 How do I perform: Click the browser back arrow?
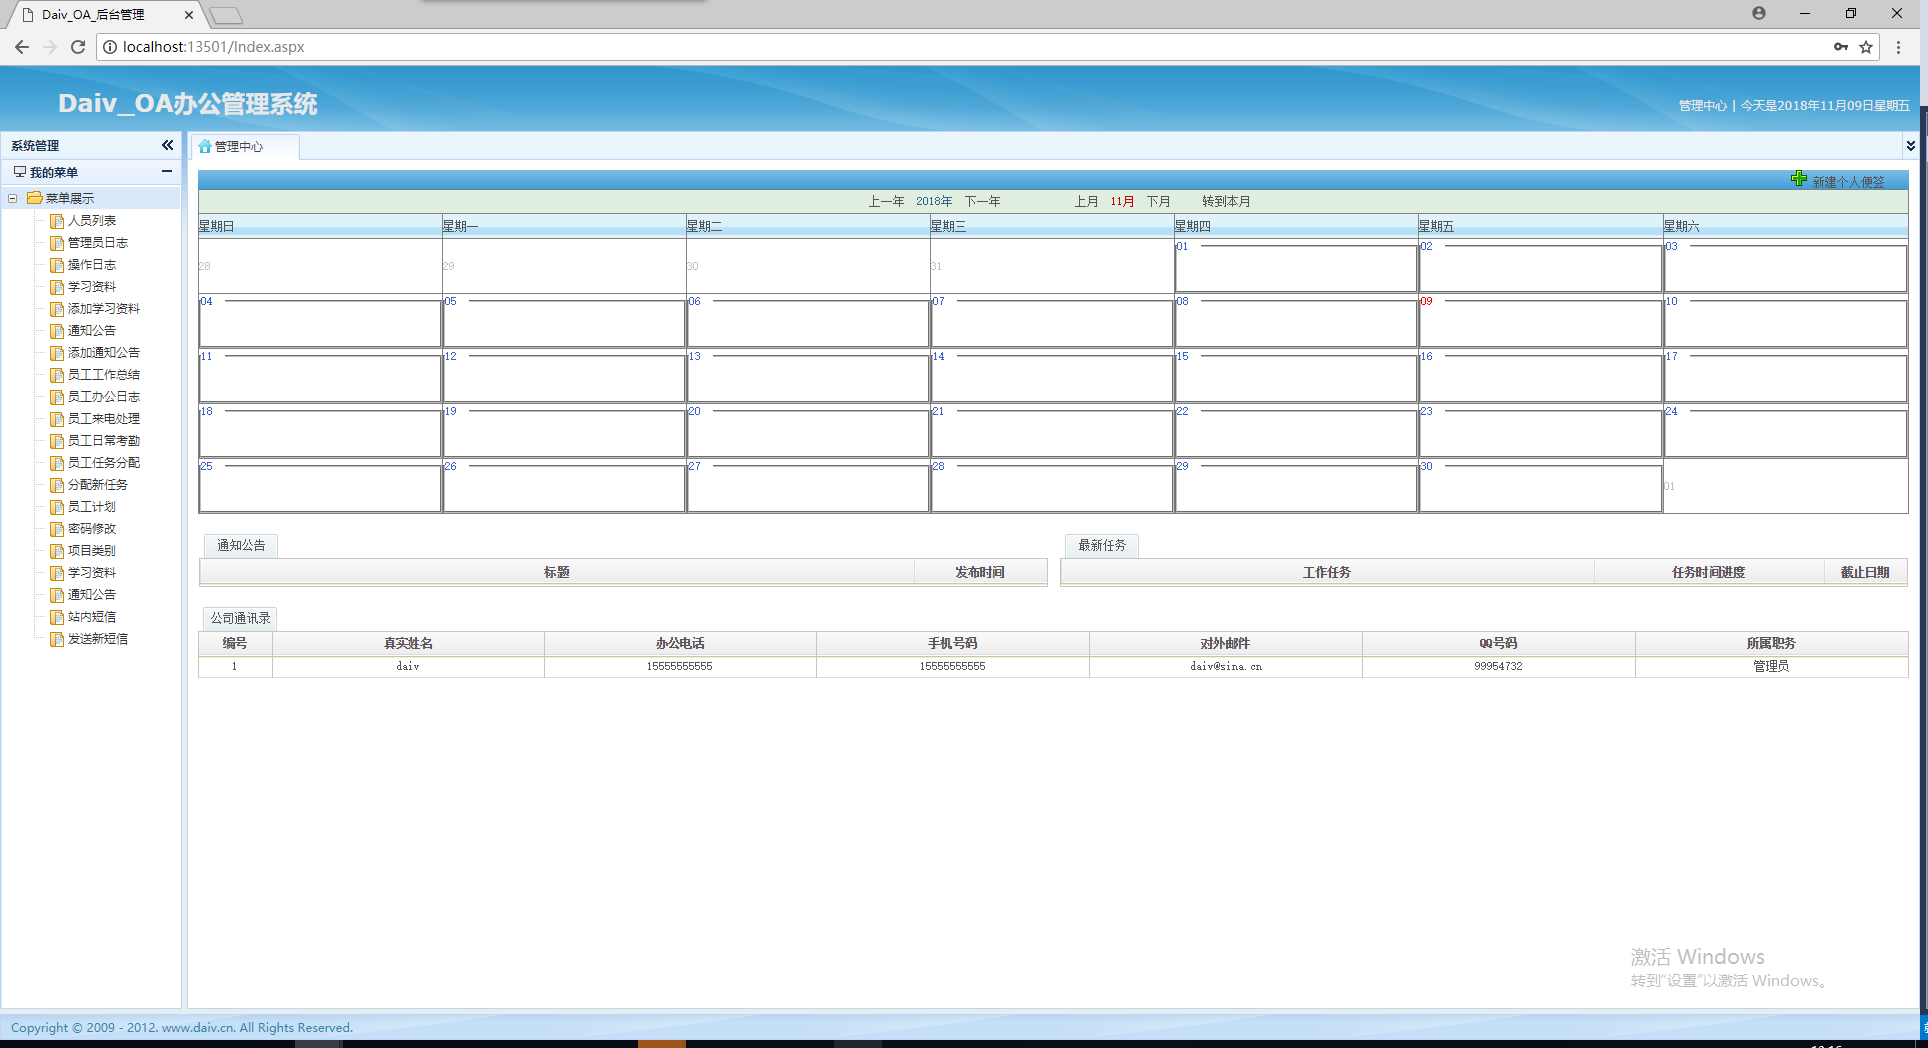(22, 47)
